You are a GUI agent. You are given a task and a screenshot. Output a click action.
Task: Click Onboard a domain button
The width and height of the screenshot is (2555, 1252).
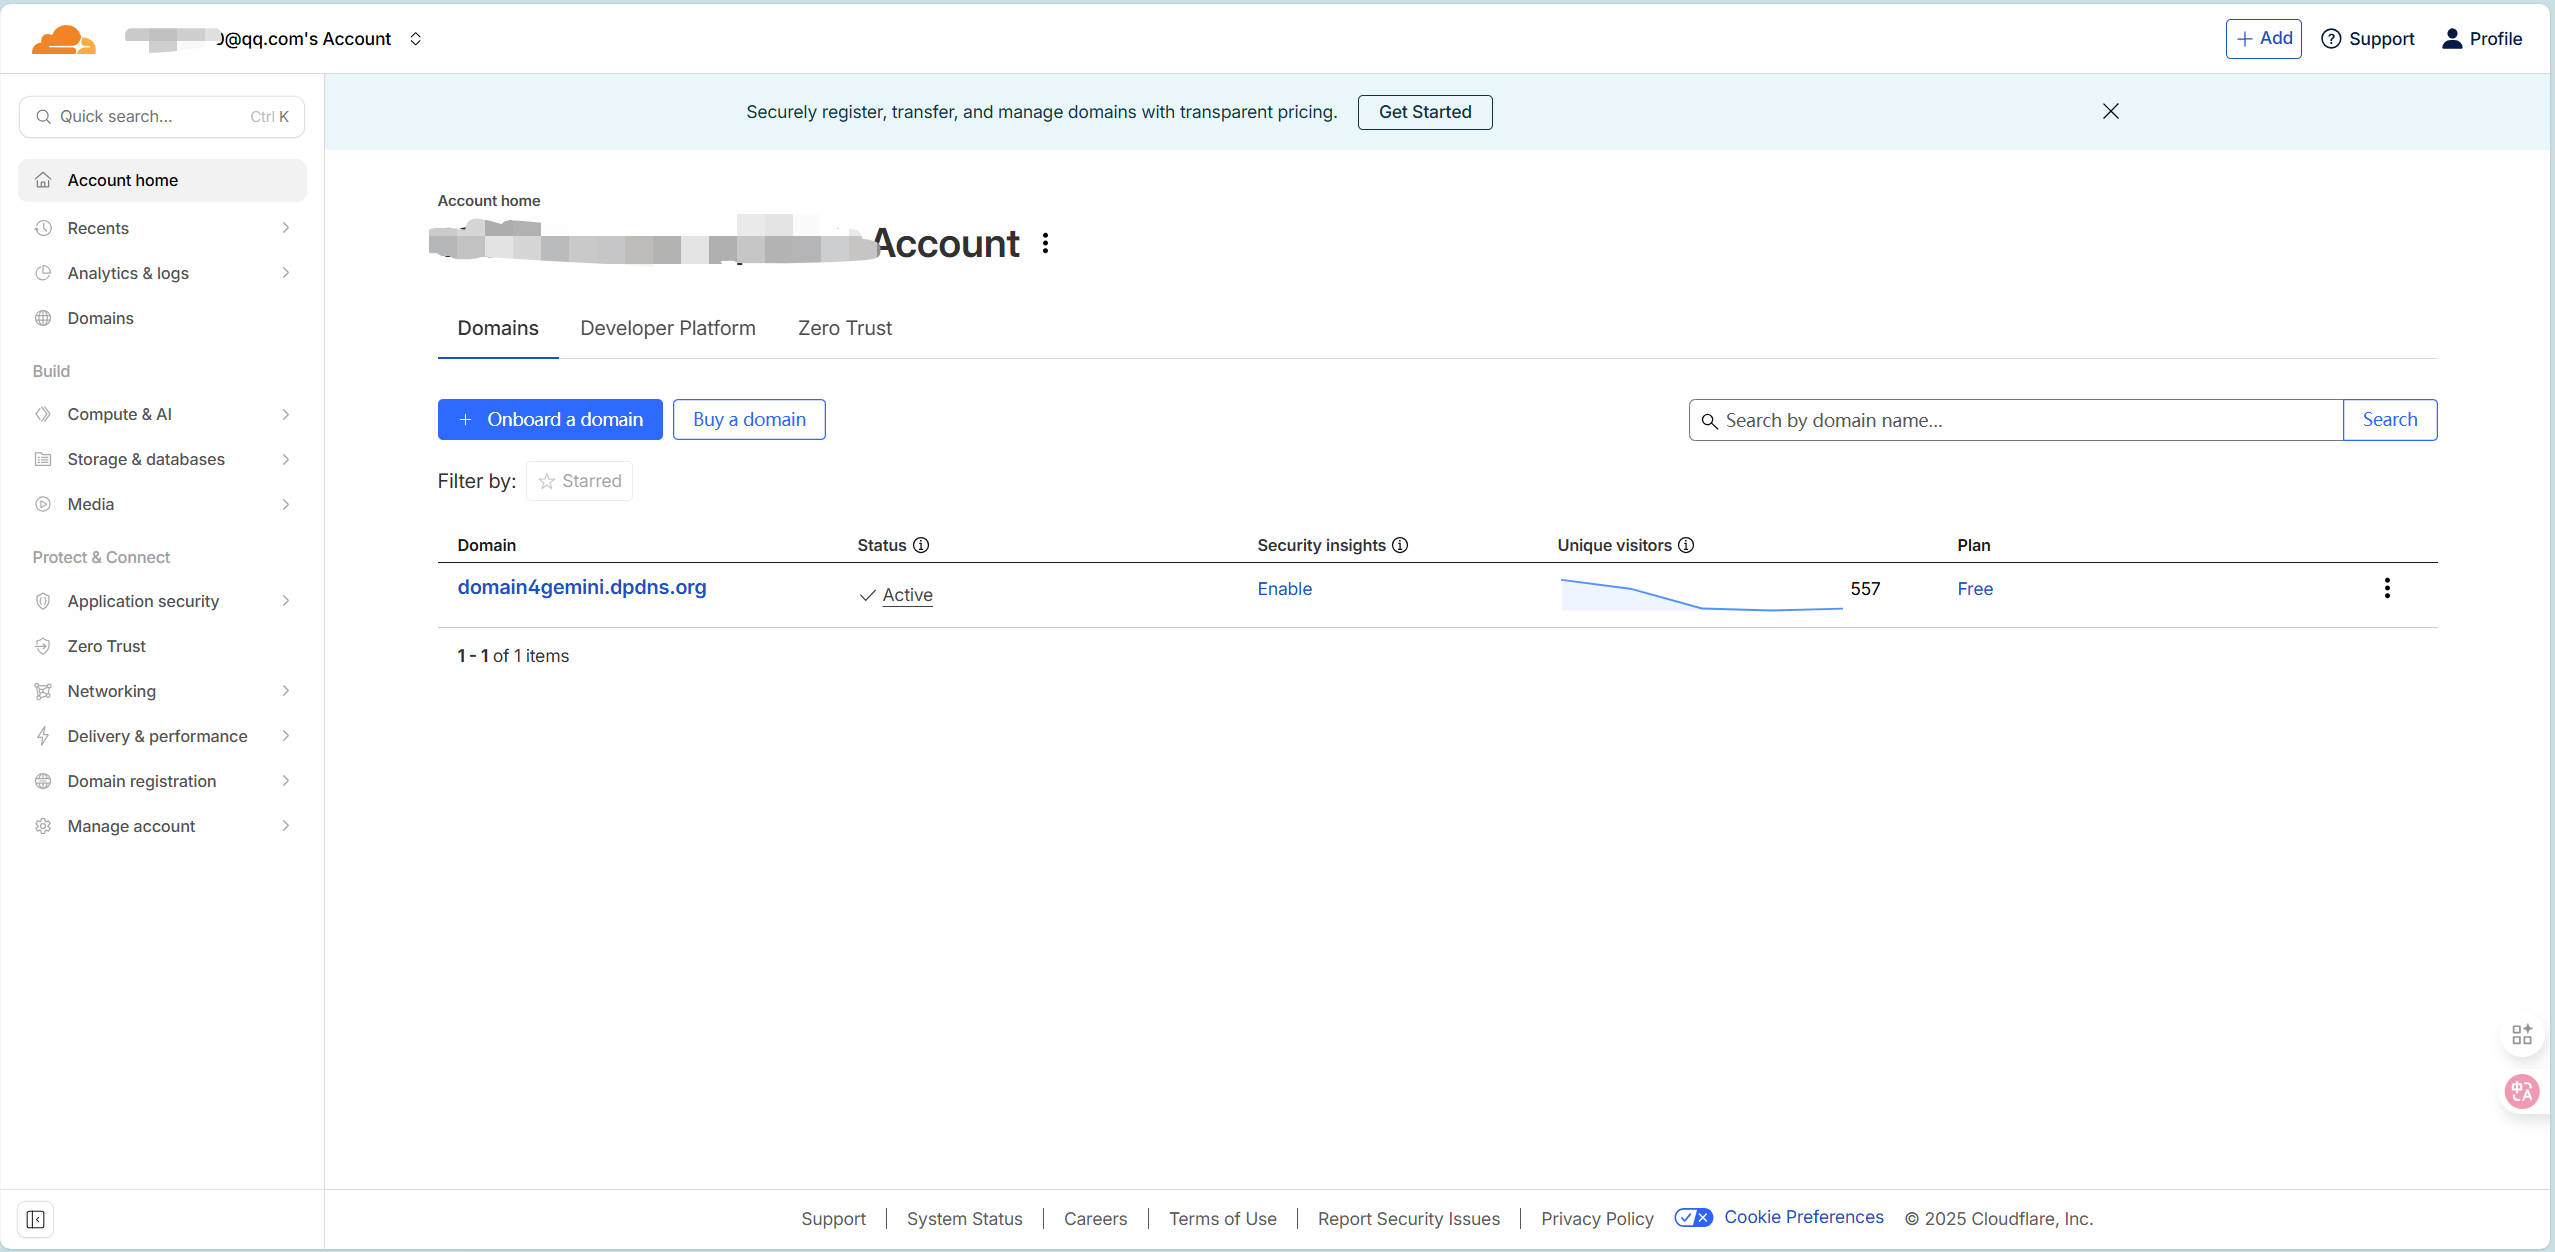coord(550,419)
